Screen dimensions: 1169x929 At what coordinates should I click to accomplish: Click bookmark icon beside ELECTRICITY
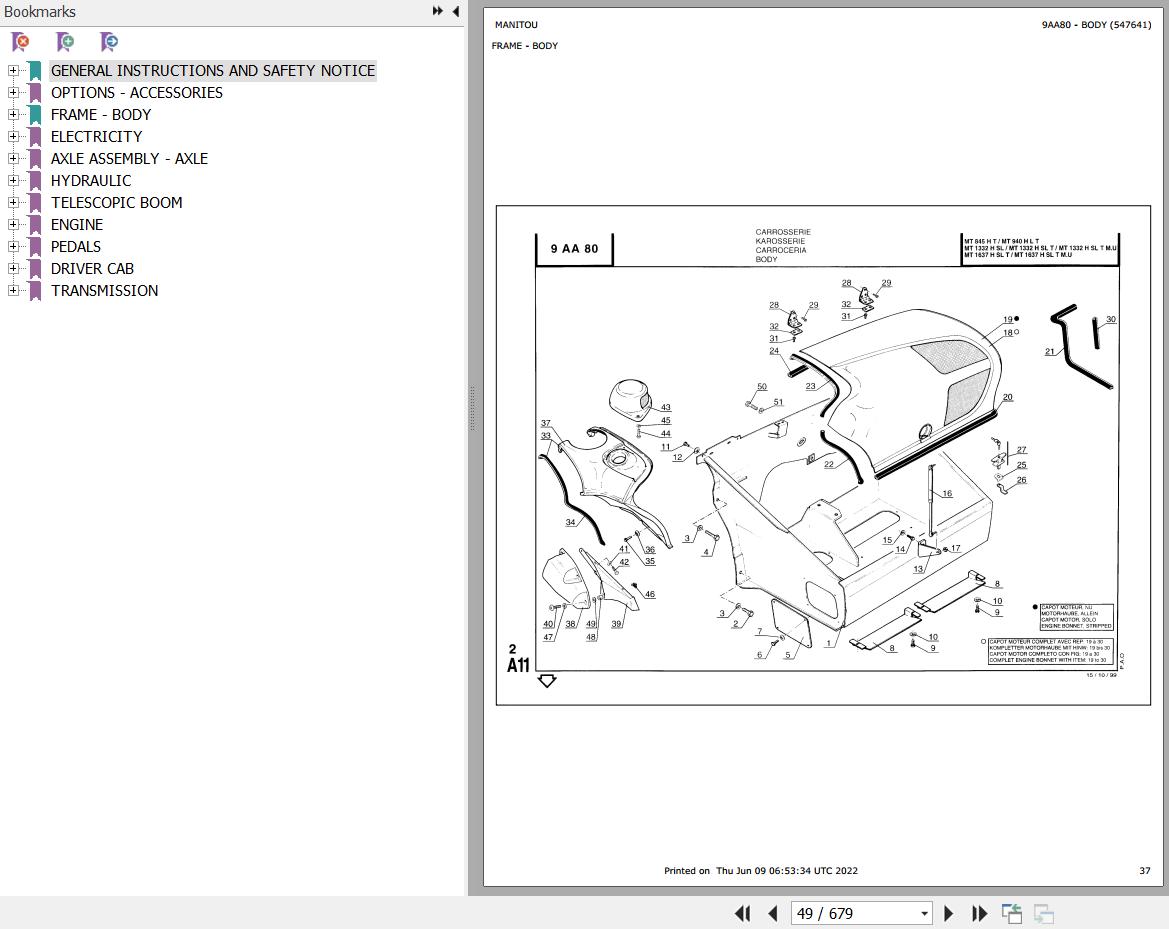pos(34,136)
